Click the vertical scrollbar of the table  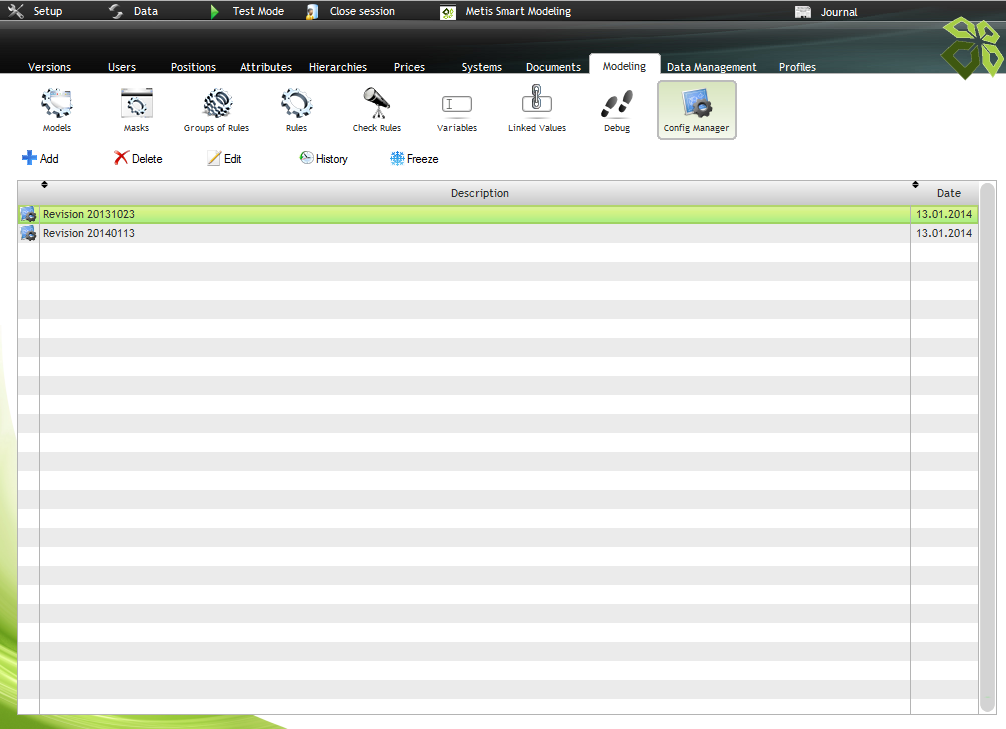tap(987, 448)
